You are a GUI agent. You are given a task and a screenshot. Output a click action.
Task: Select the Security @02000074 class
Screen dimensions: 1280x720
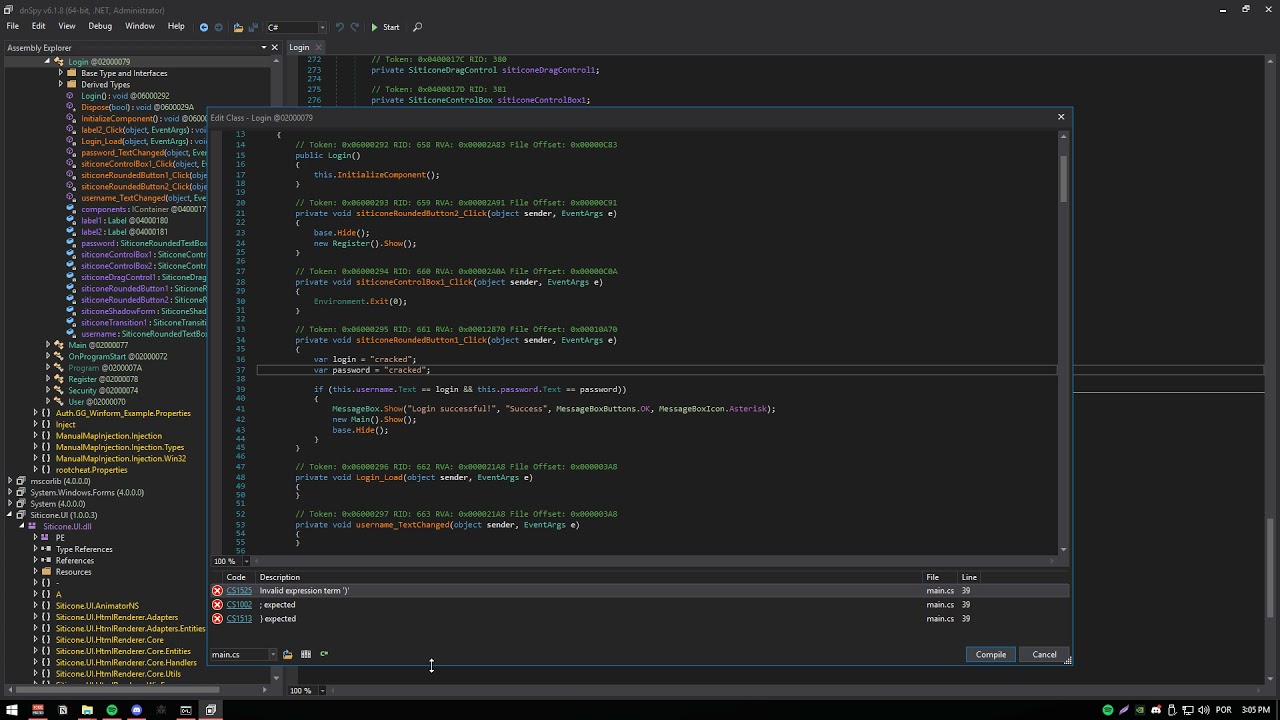103,390
